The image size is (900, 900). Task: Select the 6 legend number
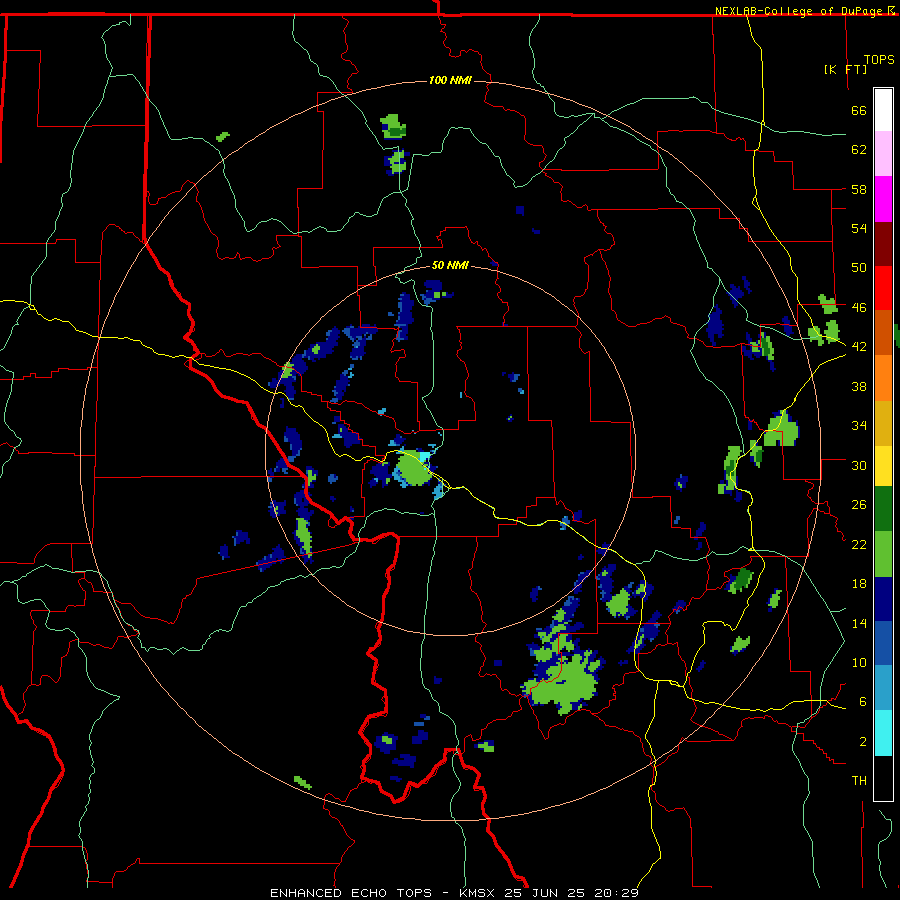click(862, 701)
